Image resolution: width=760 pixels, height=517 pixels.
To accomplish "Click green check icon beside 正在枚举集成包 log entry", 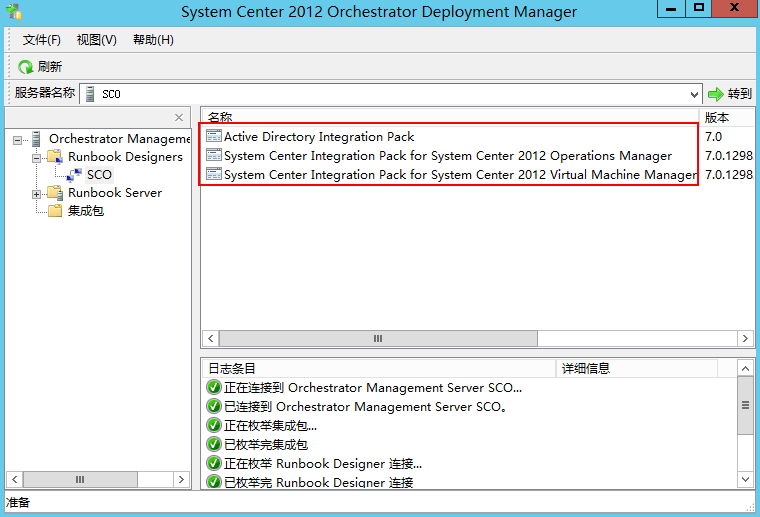I will click(214, 425).
